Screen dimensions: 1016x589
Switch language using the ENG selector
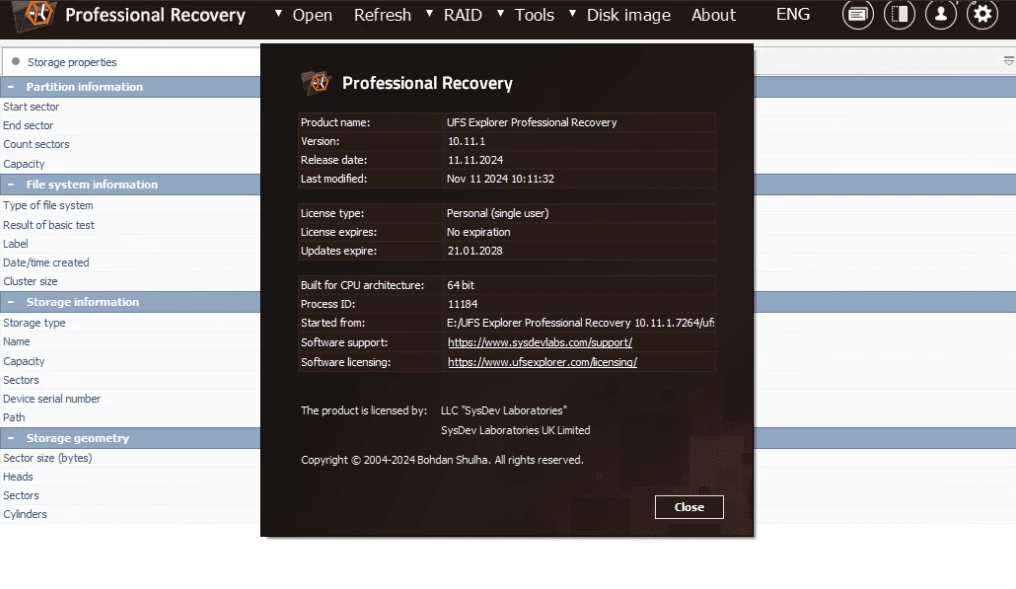[793, 15]
